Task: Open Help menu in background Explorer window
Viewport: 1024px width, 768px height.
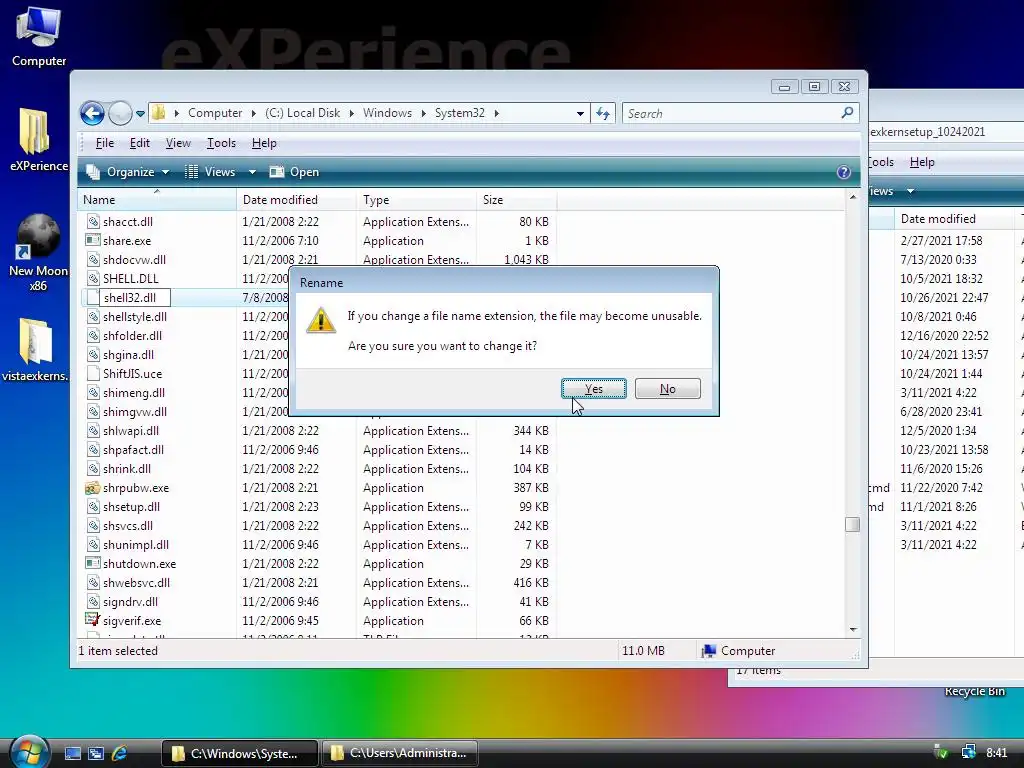Action: [921, 162]
